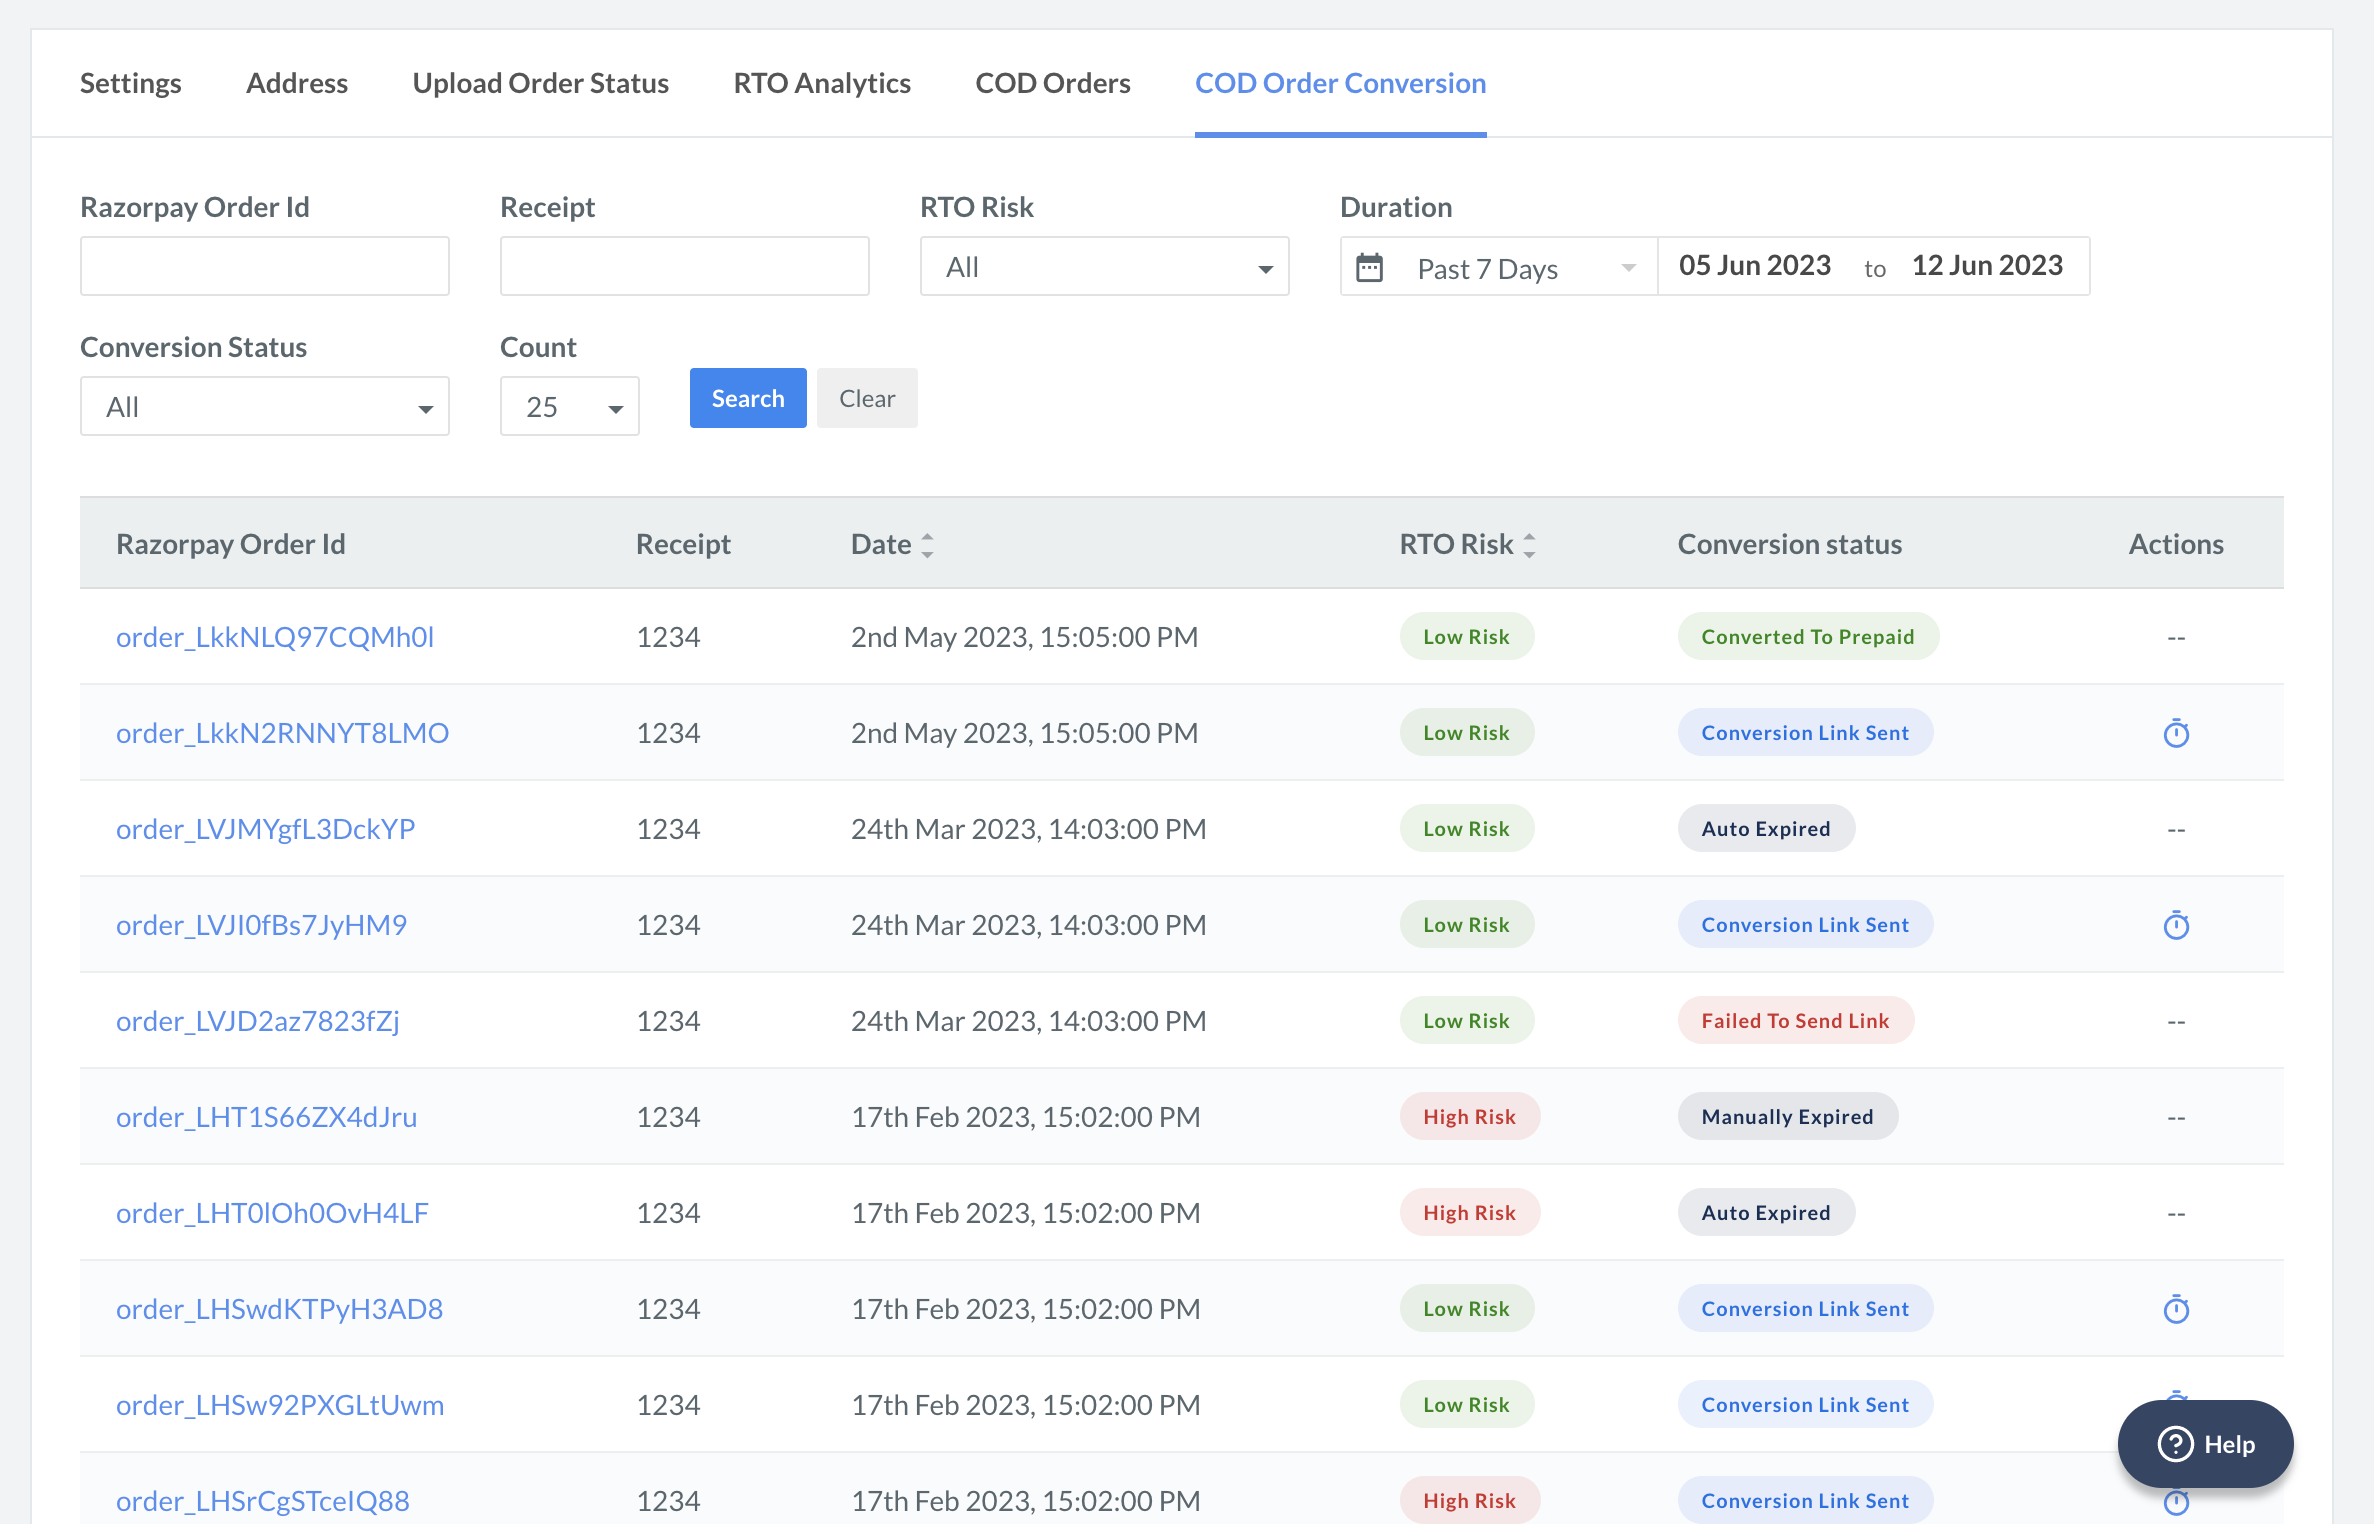Open the Count dropdown showing 25
The image size is (2374, 1524).
click(570, 406)
